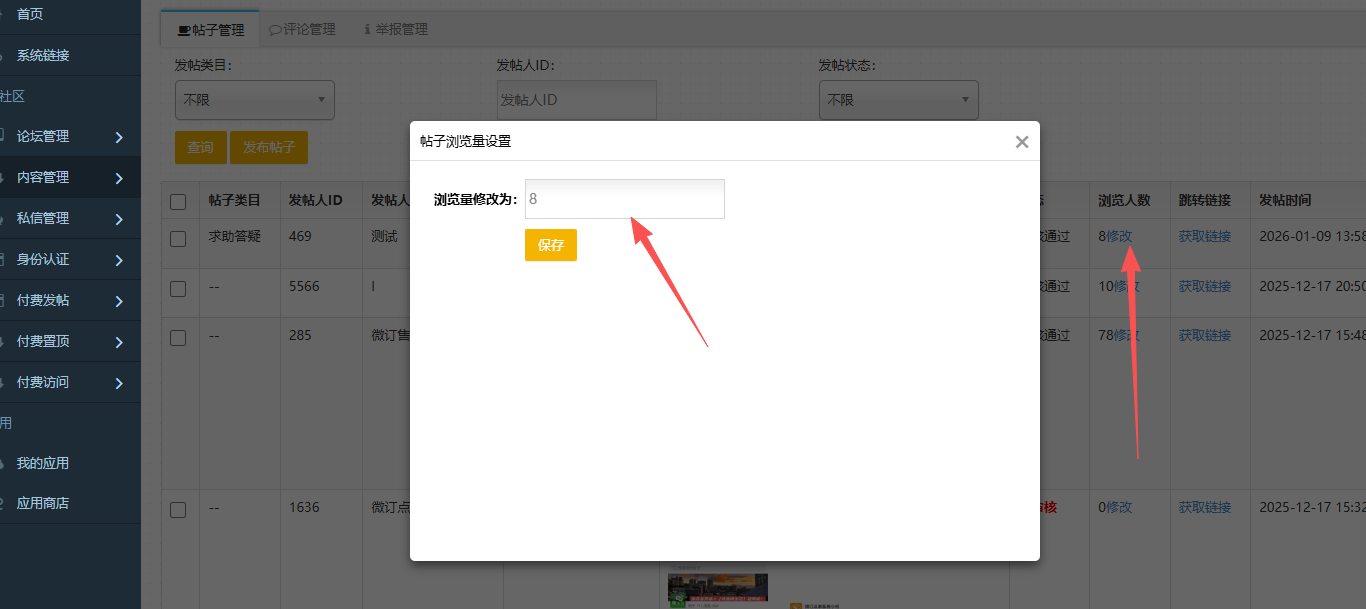Click the 浏览量修改为 input field
The image size is (1366, 609).
(624, 199)
